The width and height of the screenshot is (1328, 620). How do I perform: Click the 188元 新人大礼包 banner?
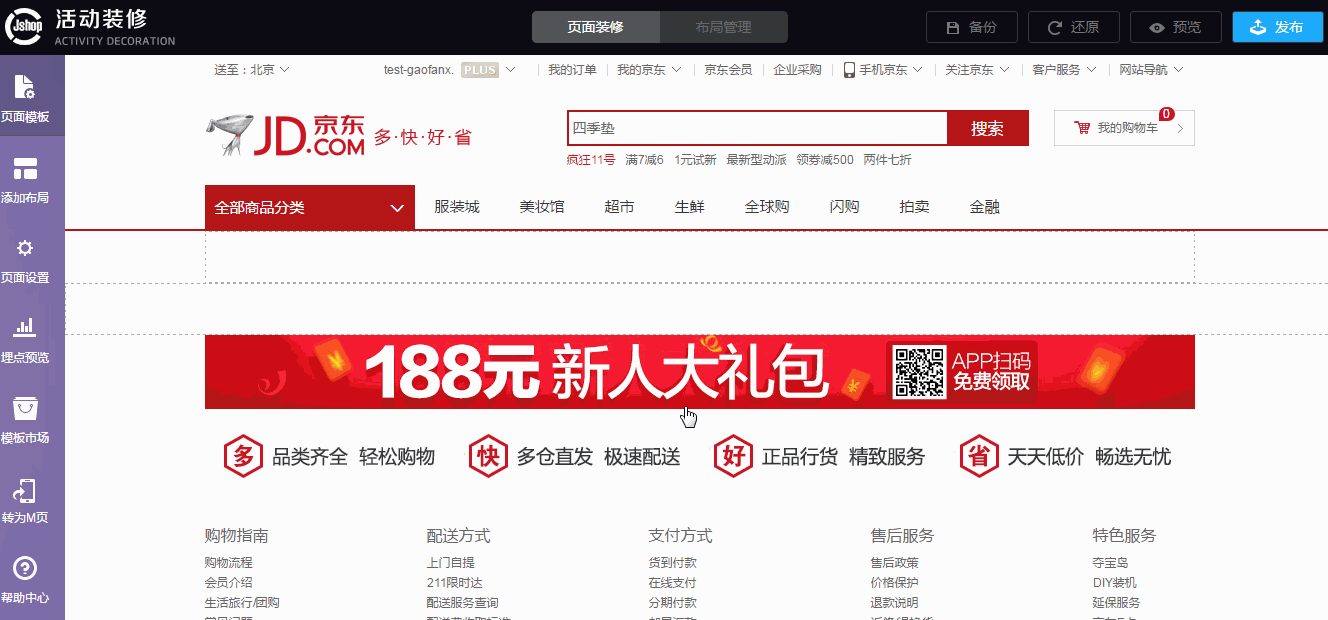(700, 372)
